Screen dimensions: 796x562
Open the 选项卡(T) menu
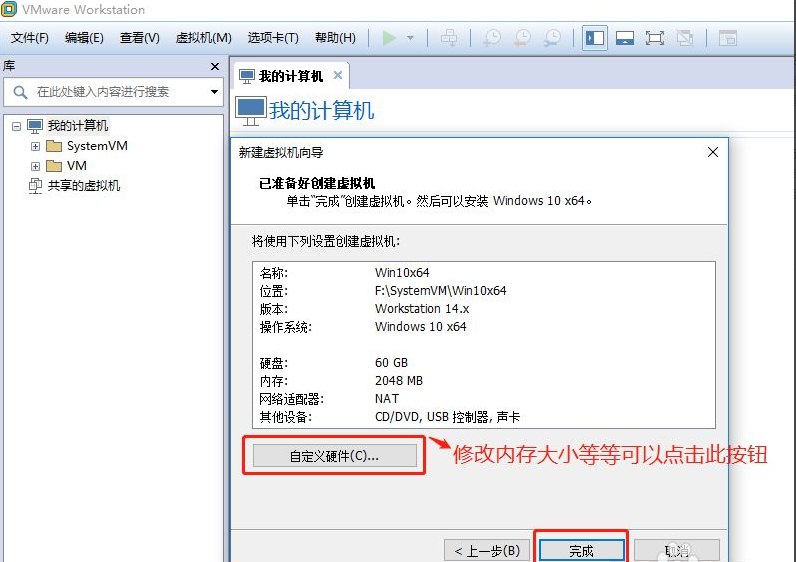[273, 38]
